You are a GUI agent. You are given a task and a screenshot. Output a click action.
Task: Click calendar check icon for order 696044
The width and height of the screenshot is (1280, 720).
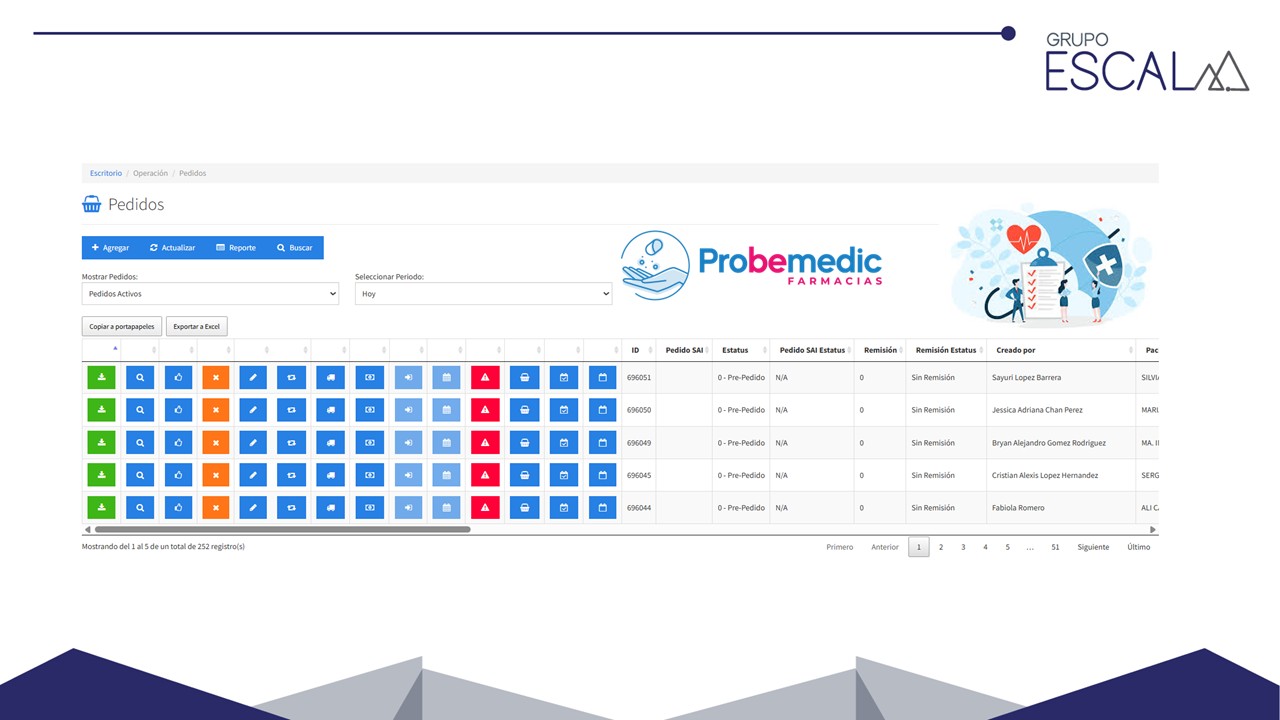pos(563,508)
